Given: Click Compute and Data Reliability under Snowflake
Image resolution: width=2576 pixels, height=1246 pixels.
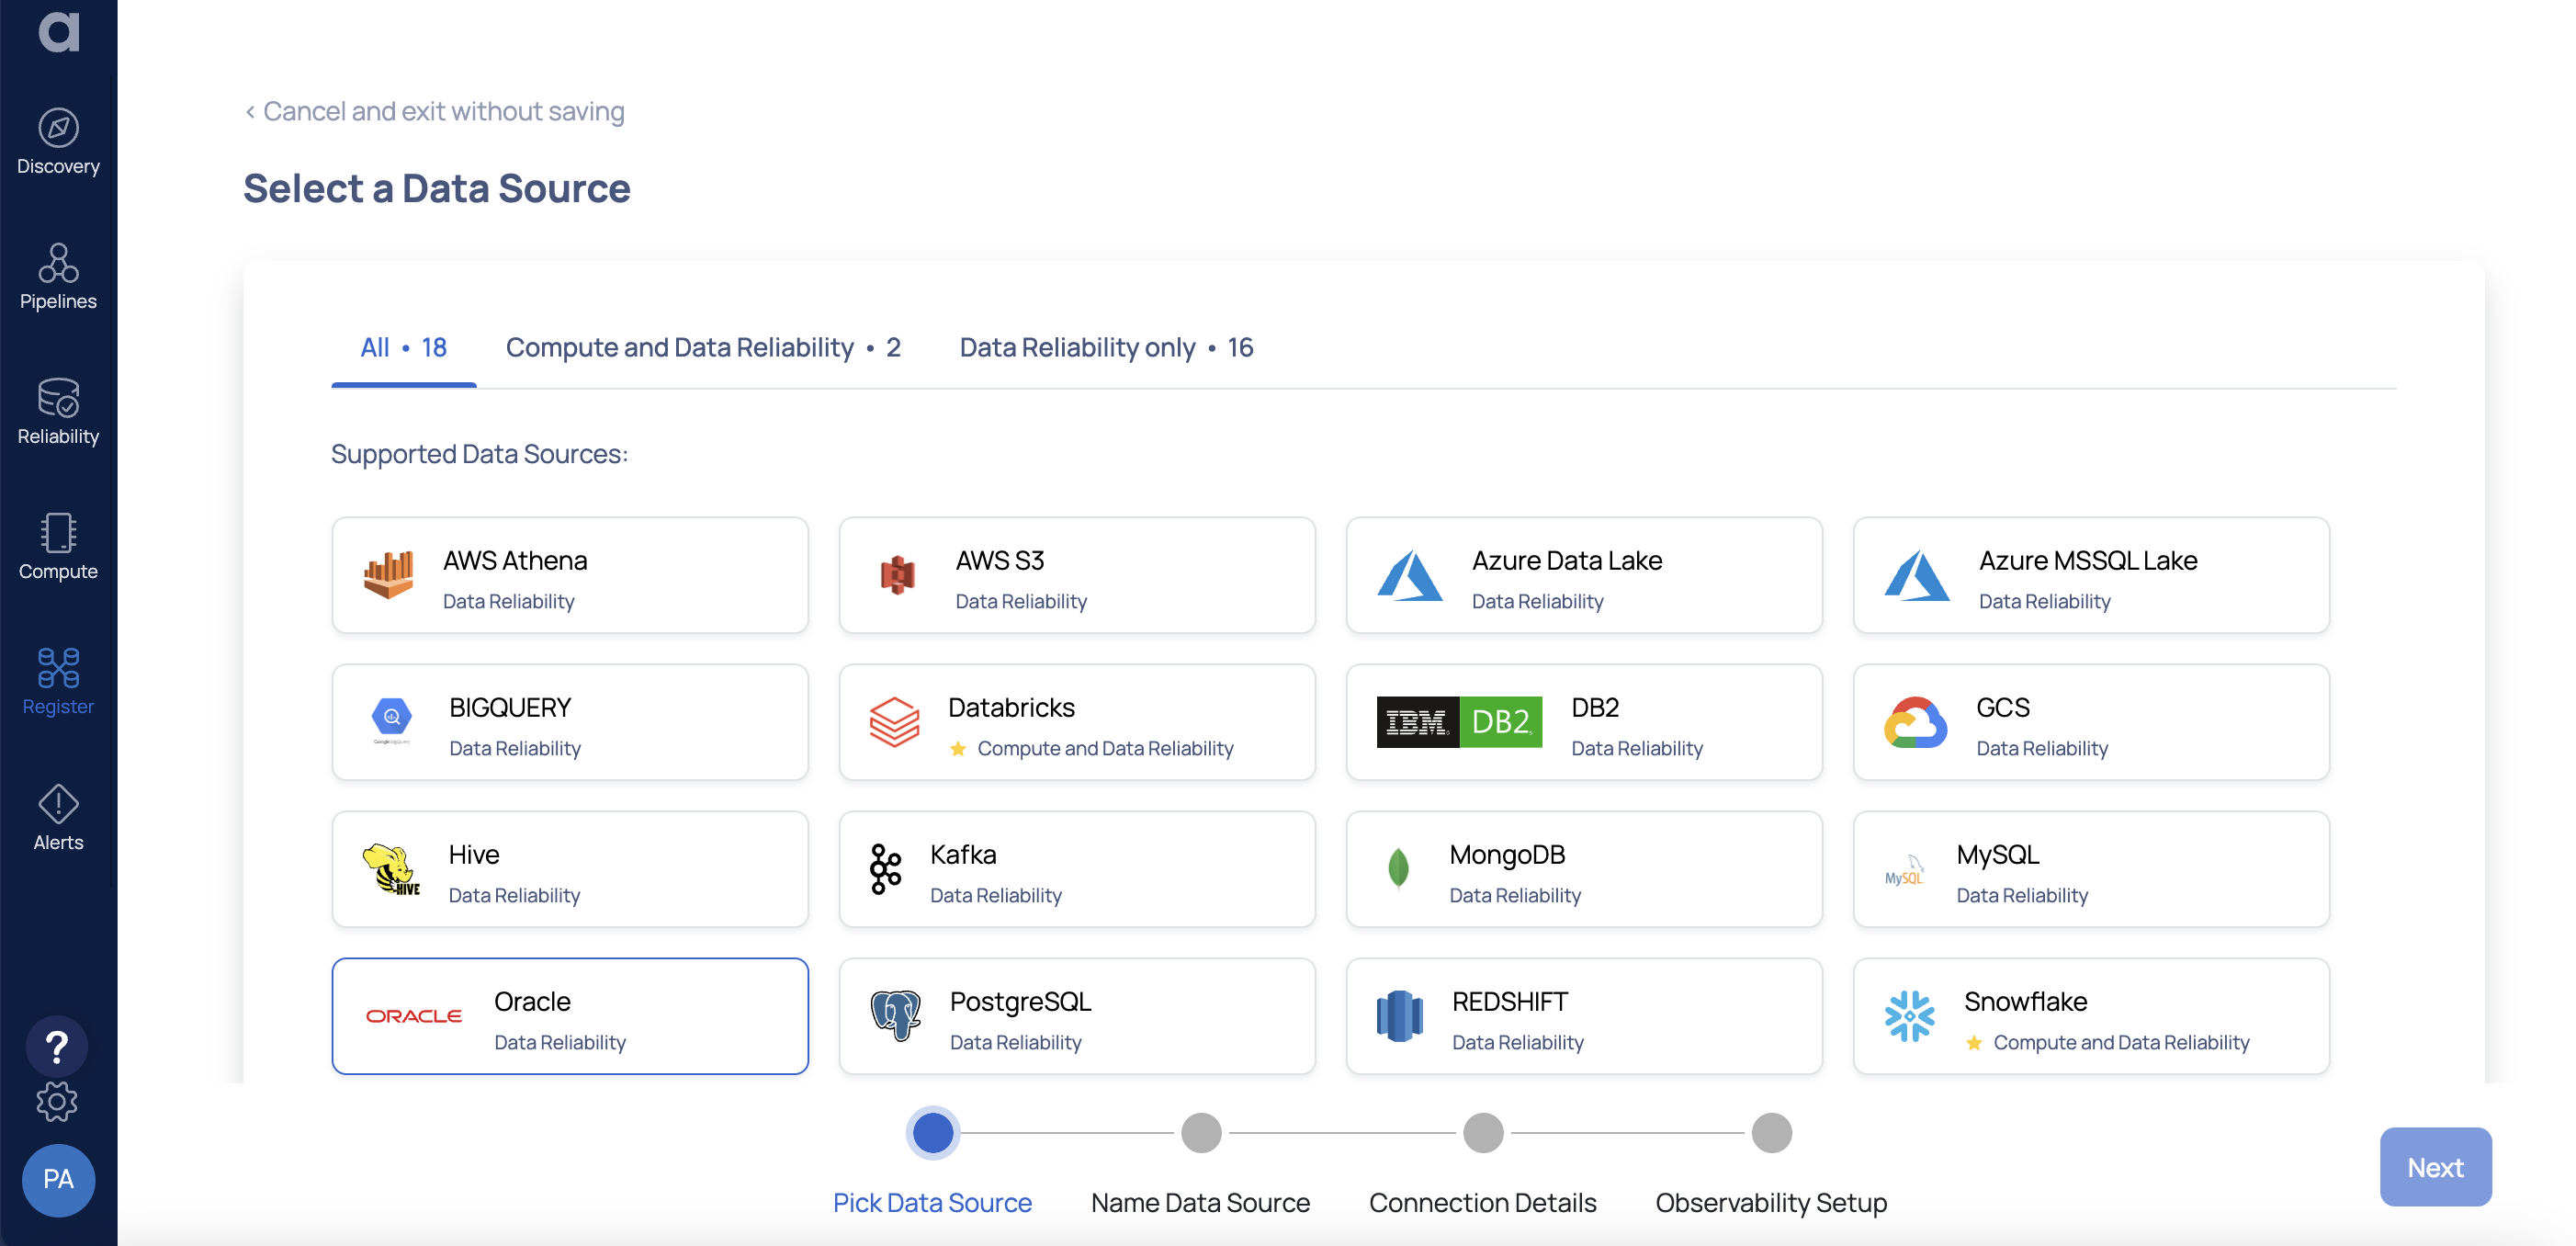Looking at the screenshot, I should pyautogui.click(x=2121, y=1042).
